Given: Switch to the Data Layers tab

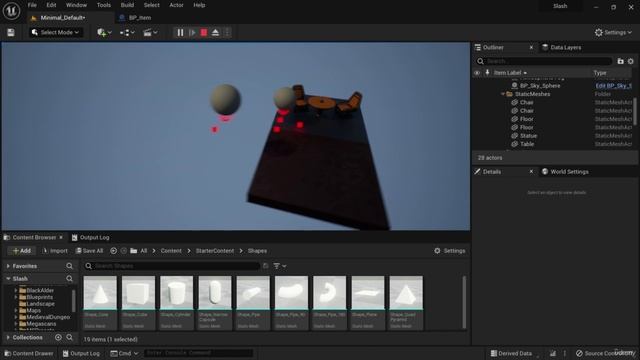Looking at the screenshot, I should pyautogui.click(x=565, y=47).
